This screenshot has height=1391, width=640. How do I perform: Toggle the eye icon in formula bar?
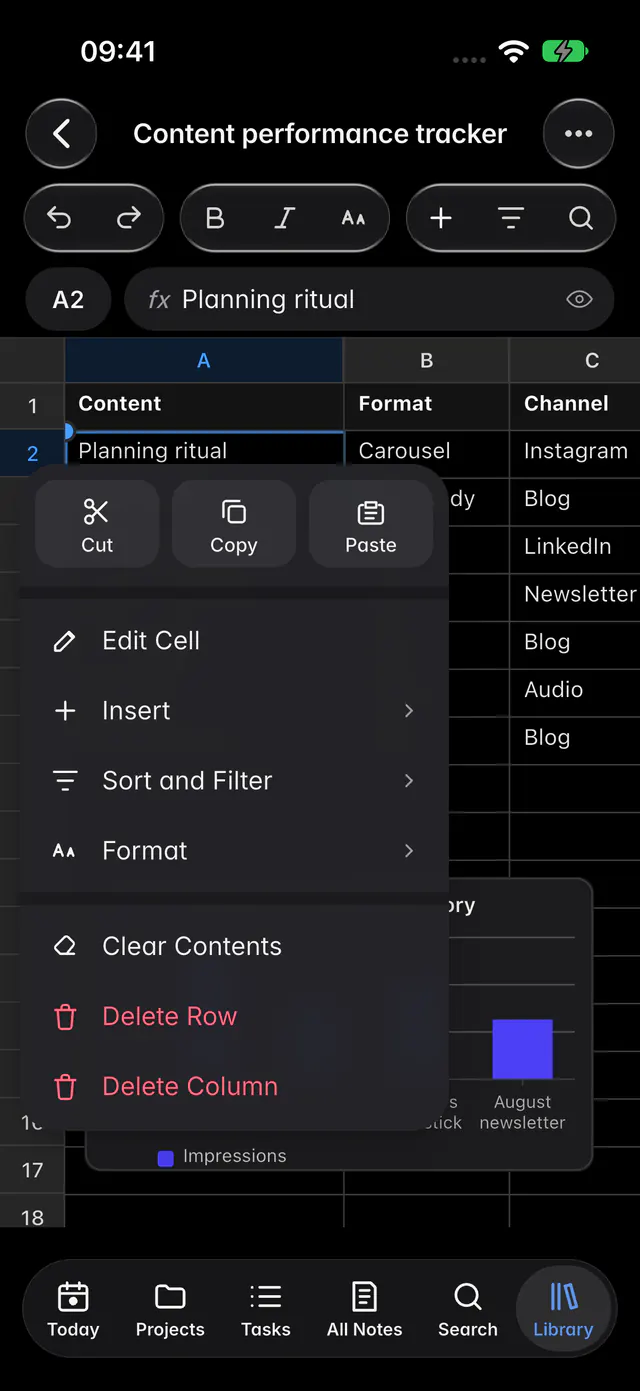[579, 299]
